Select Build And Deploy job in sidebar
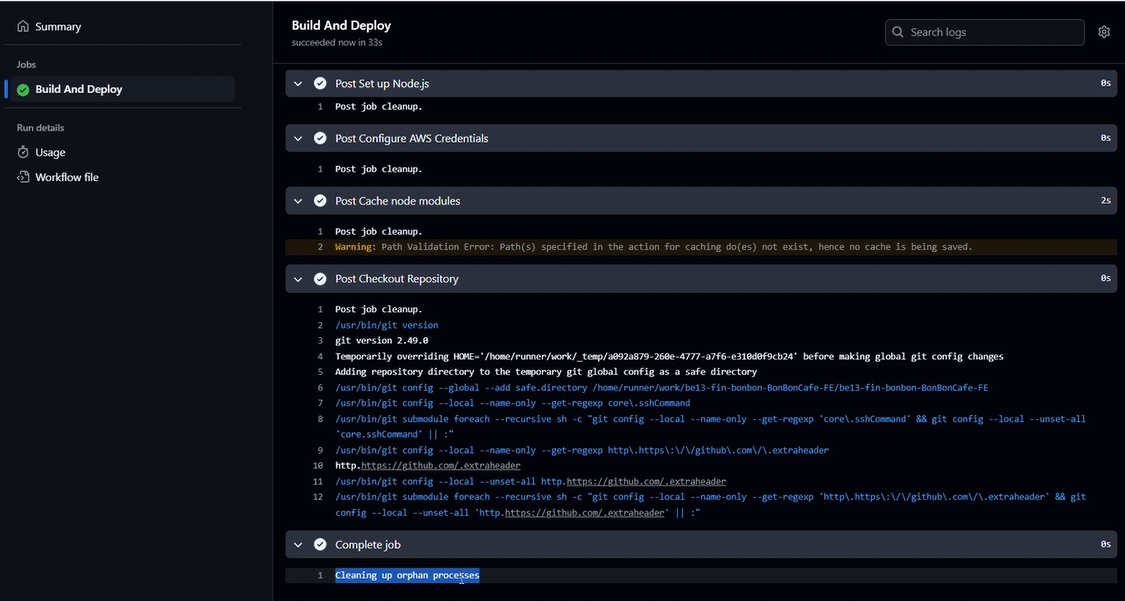The width and height of the screenshot is (1125, 601). pos(123,89)
